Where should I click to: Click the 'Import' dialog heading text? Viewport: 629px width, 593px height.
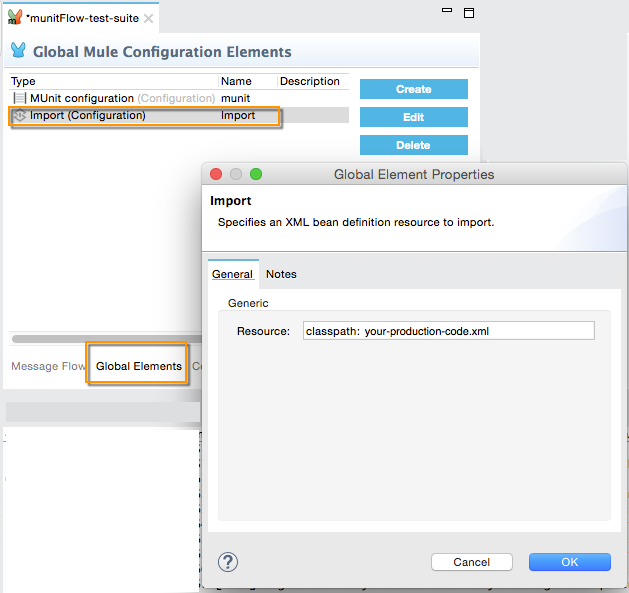[x=231, y=201]
